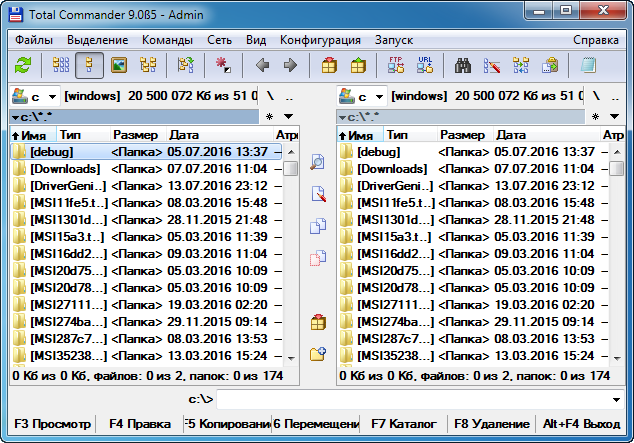Toggle the full details view button
The height and width of the screenshot is (443, 634).
coord(90,66)
